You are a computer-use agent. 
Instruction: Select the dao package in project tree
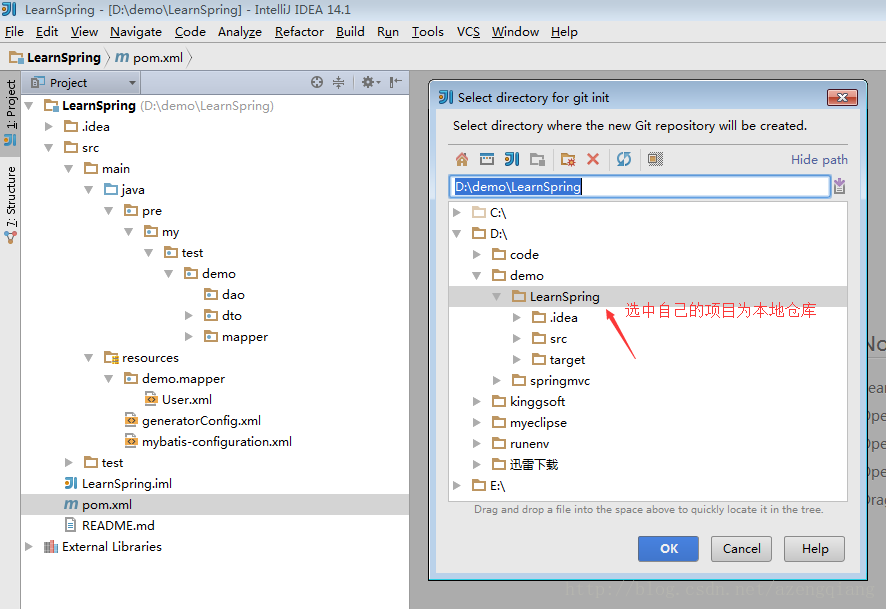click(x=233, y=294)
